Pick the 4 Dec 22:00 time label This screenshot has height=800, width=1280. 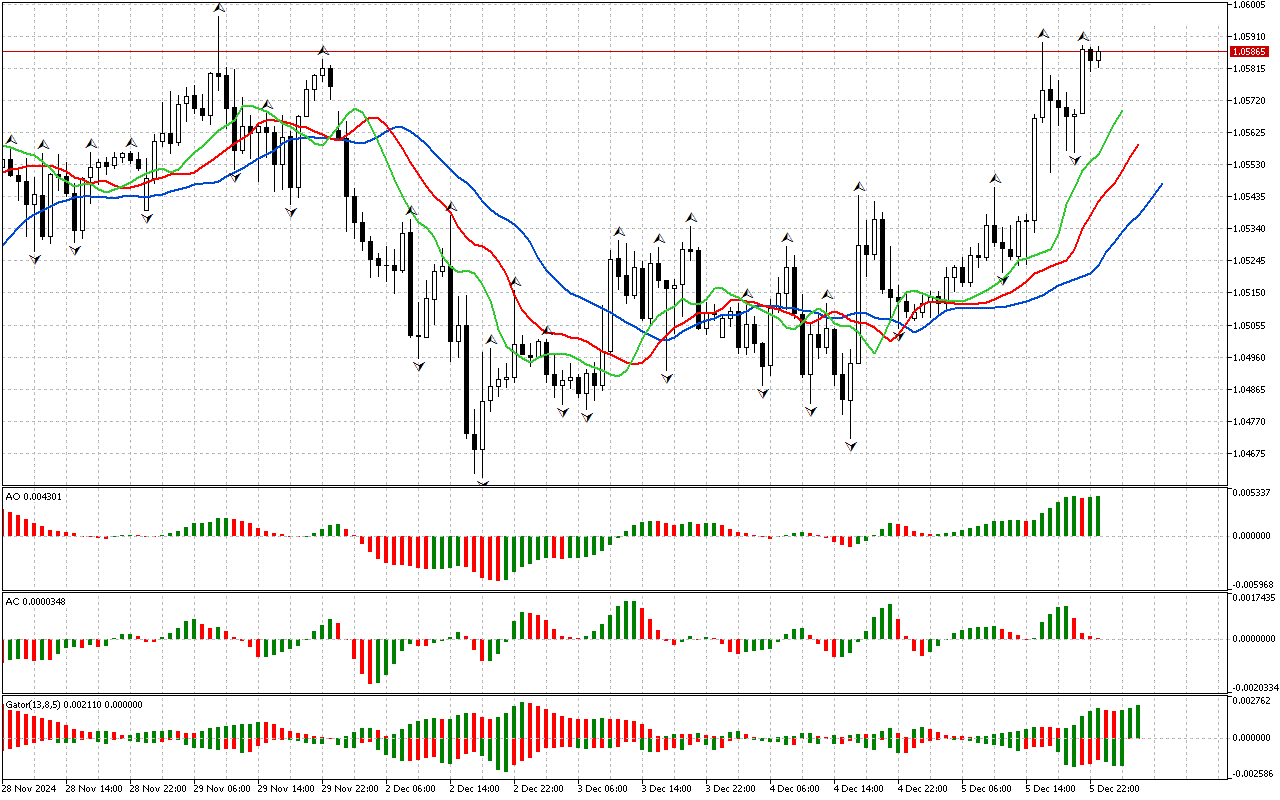(x=922, y=789)
